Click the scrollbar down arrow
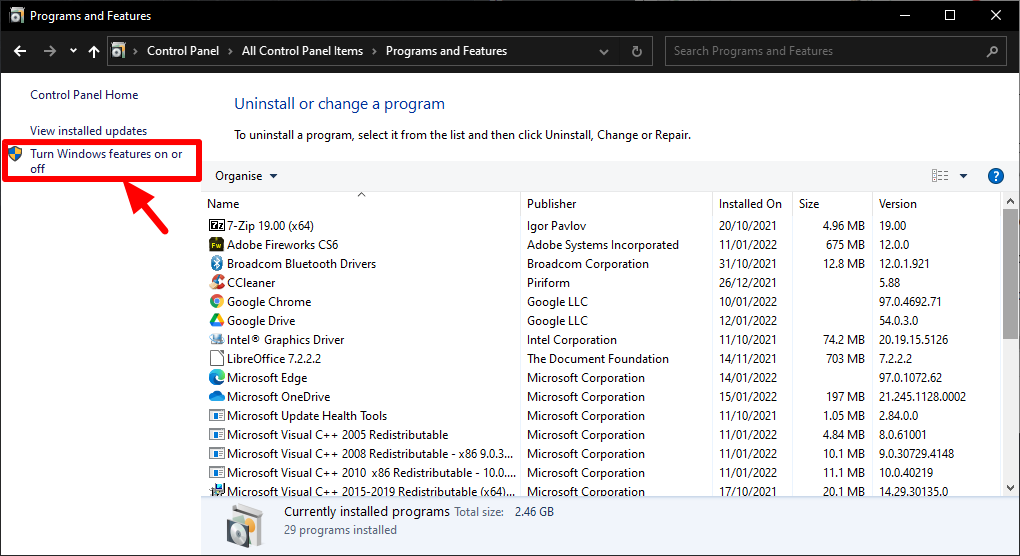The width and height of the screenshot is (1020, 556). [1010, 488]
